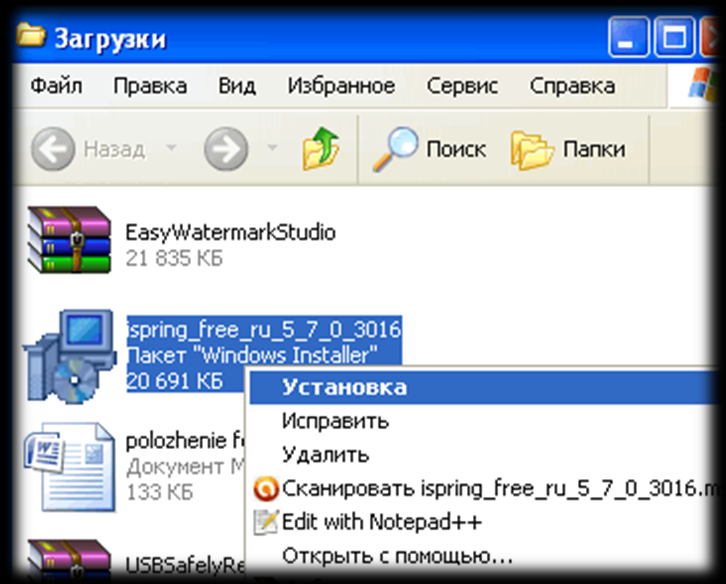This screenshot has height=584, width=726.
Task: Select the EasyWatermarkStudio archive icon
Action: pos(69,239)
